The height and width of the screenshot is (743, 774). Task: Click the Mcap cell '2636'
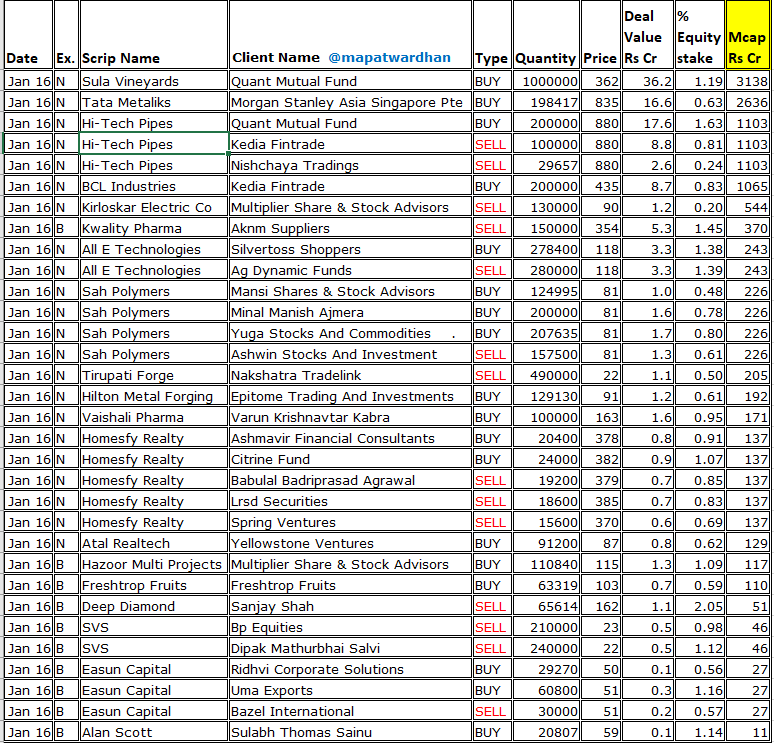click(747, 102)
